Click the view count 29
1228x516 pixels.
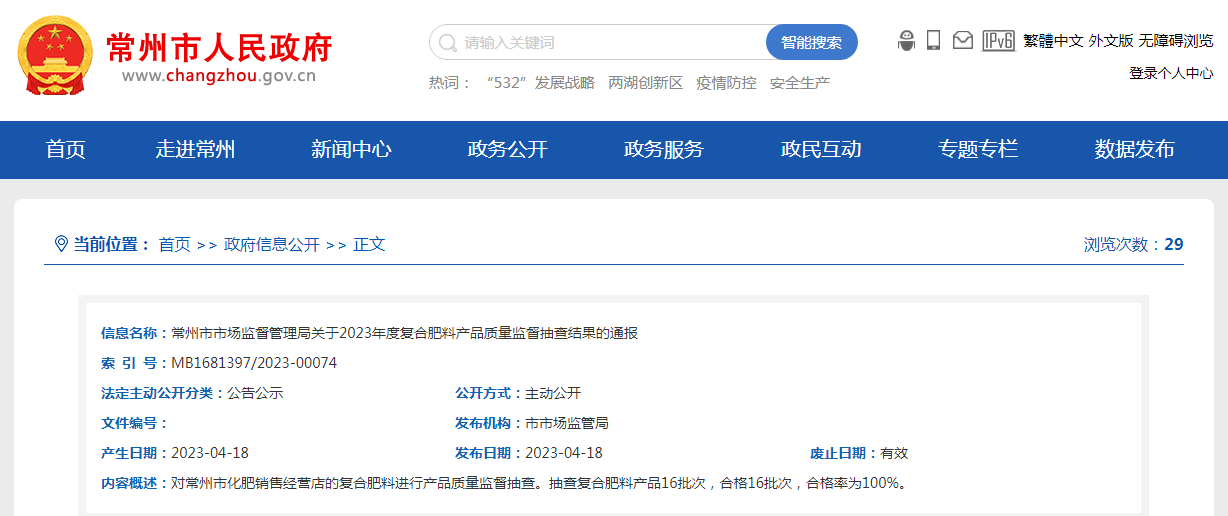pos(1174,244)
